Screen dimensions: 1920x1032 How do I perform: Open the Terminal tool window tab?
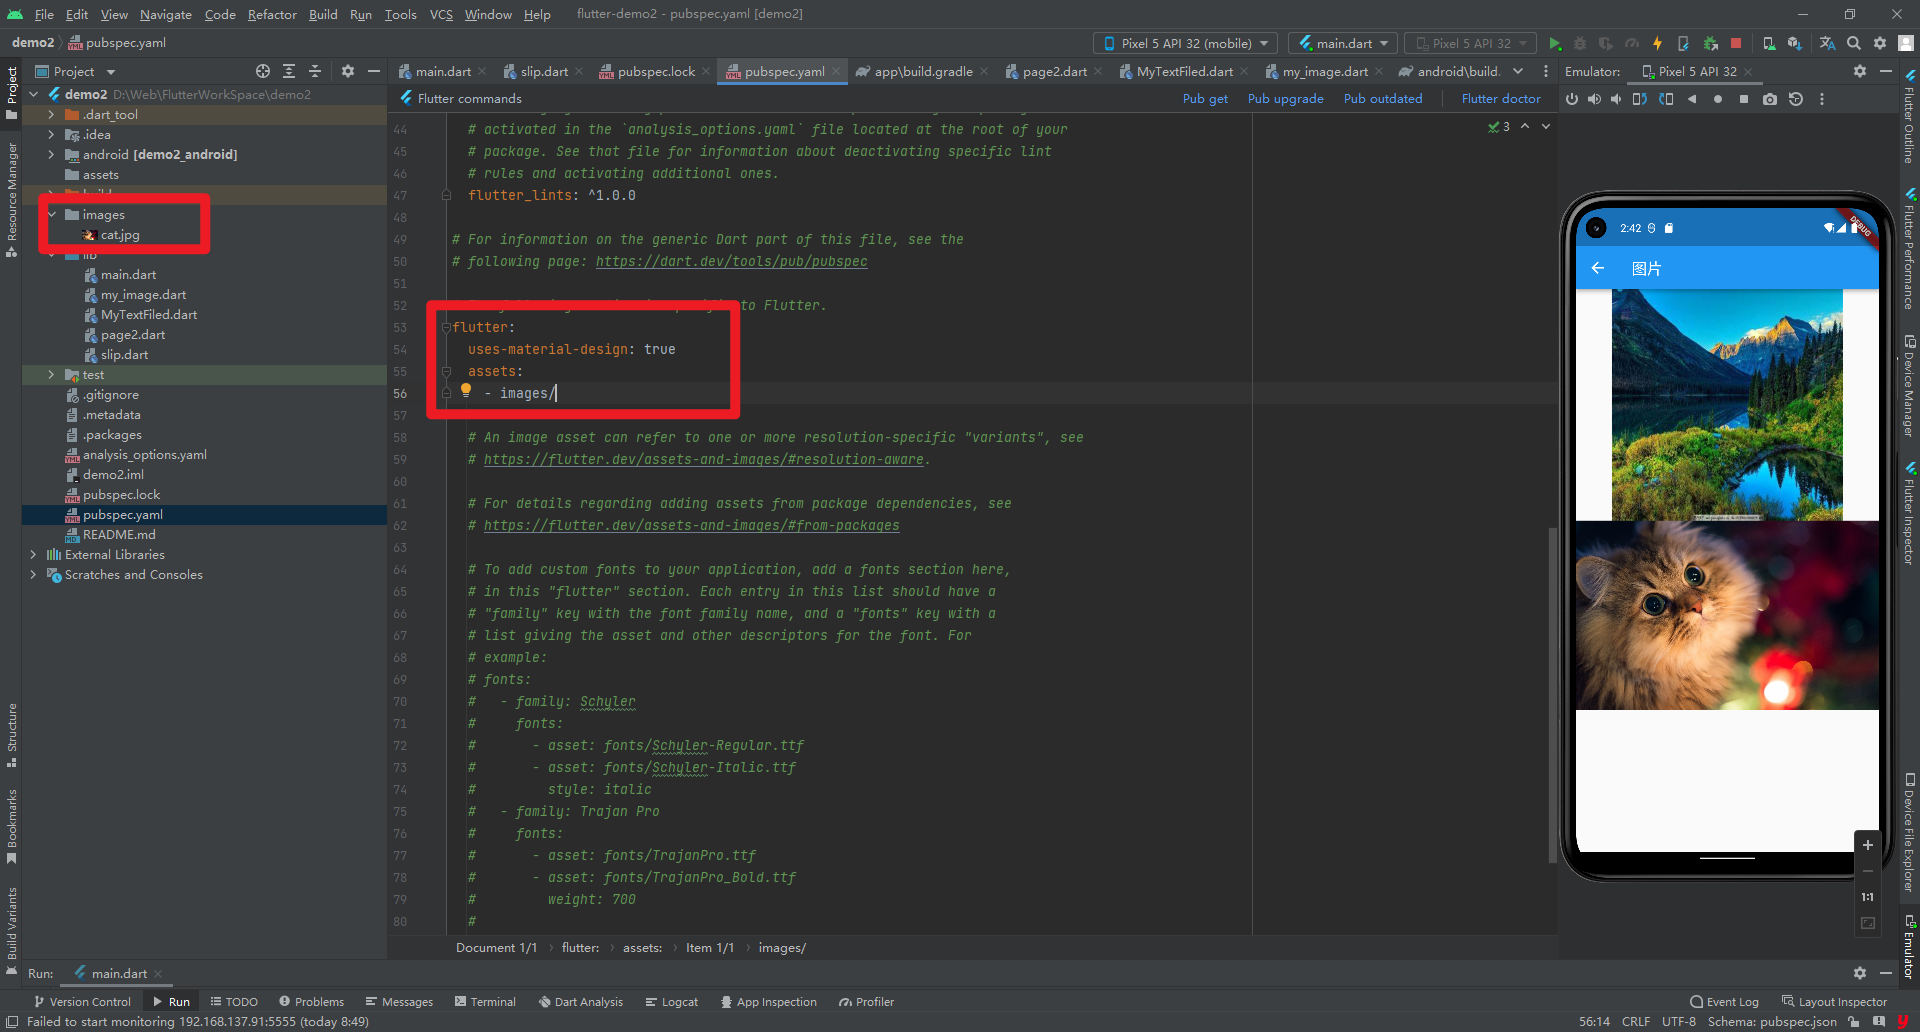coord(485,1001)
